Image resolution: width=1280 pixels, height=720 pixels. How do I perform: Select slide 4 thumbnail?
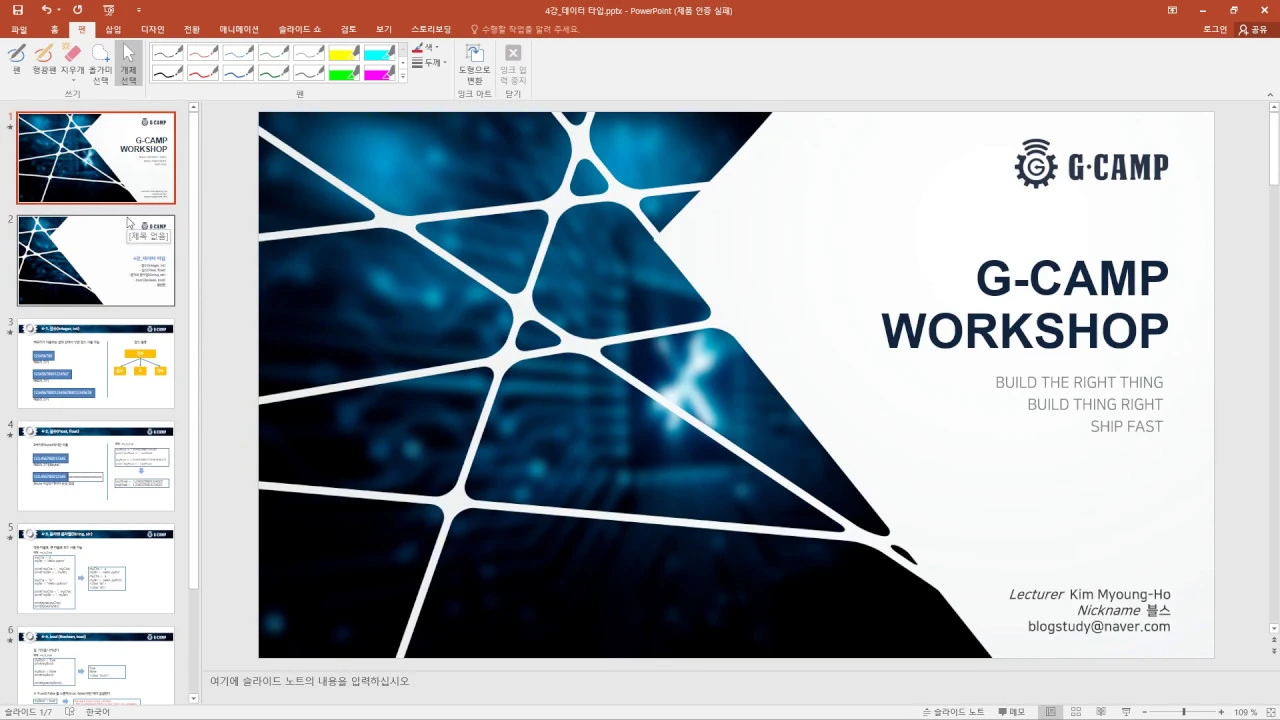point(96,467)
